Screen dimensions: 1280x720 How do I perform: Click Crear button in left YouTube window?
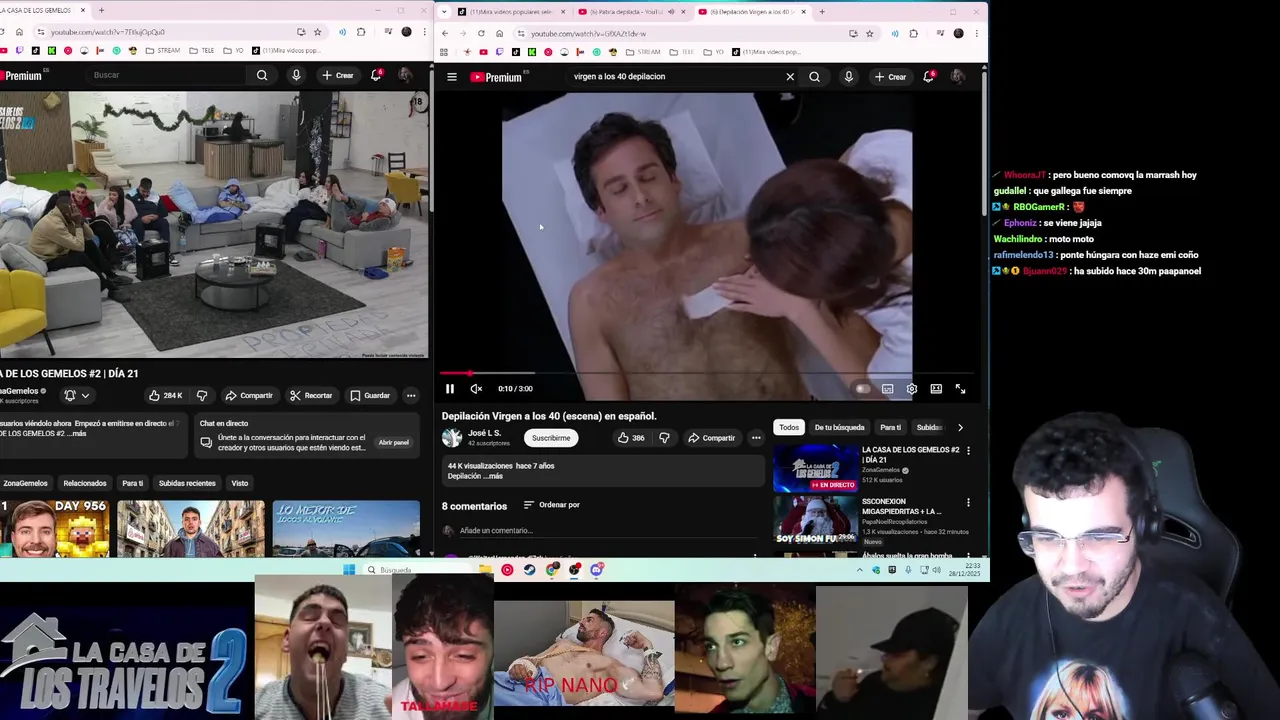[337, 75]
